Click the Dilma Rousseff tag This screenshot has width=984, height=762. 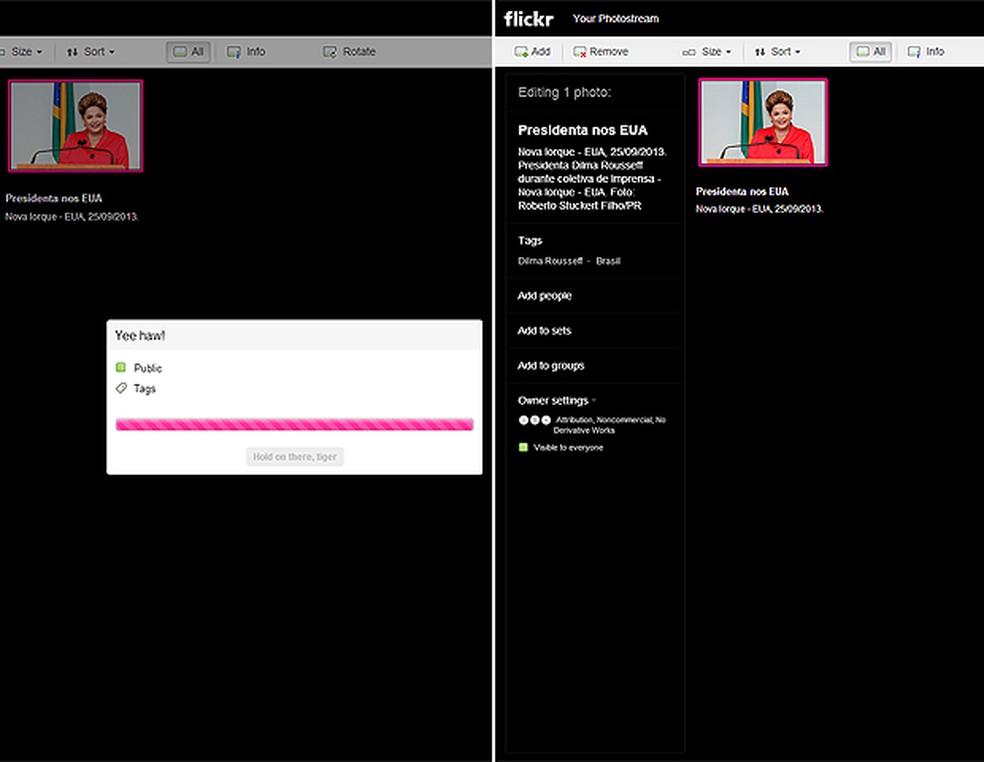click(550, 261)
